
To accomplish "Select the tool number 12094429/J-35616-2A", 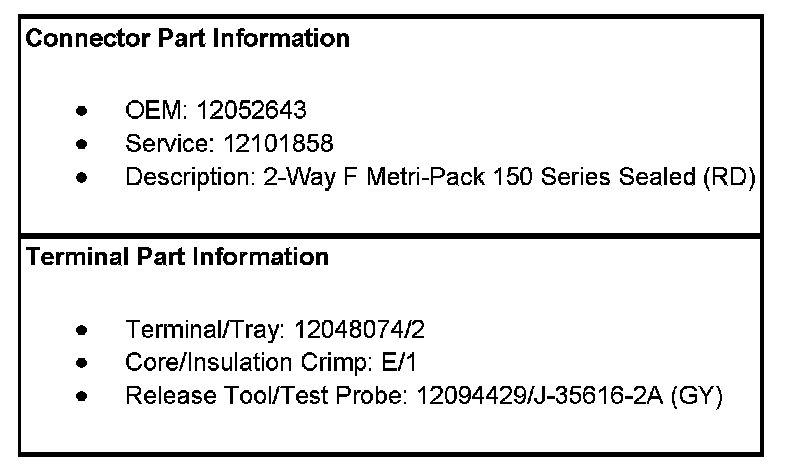I will click(x=534, y=395).
